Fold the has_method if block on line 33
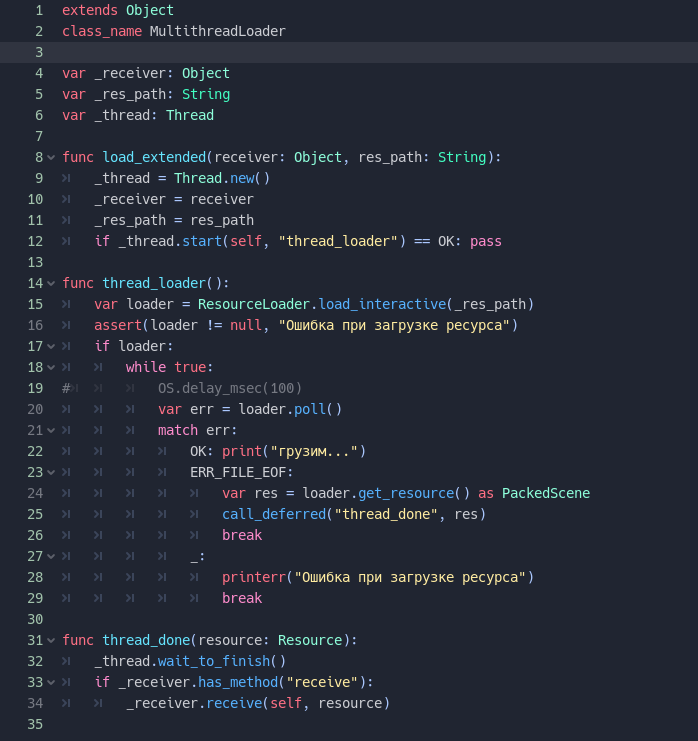The height and width of the screenshot is (741, 698). [x=51, y=682]
